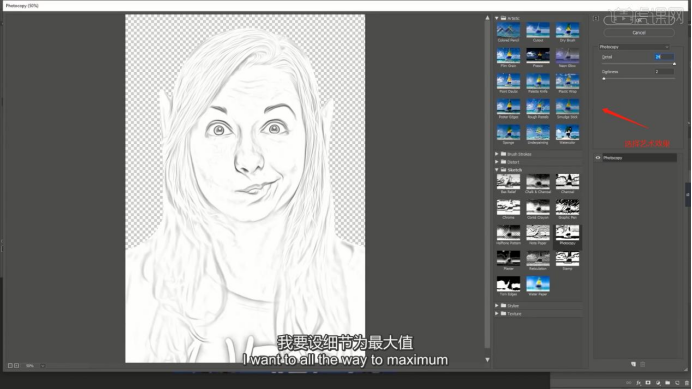Click the OK button
The image size is (692, 389).
click(x=639, y=20)
